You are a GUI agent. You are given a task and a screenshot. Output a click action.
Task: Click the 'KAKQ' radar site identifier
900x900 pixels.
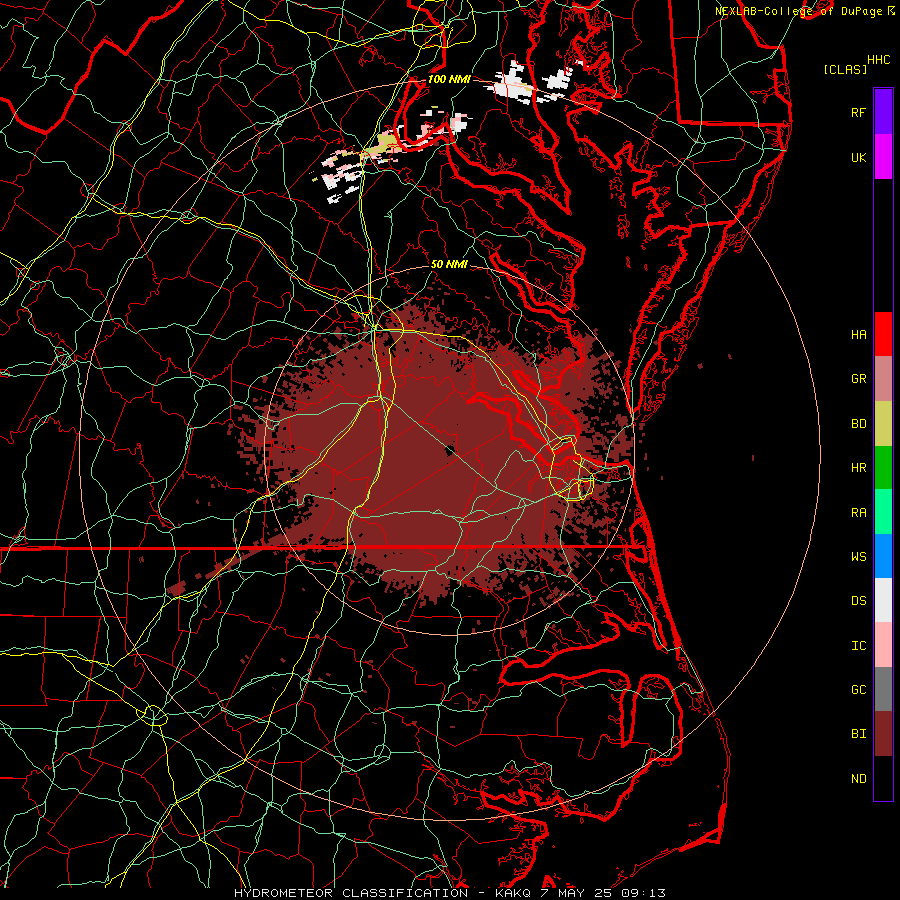(513, 893)
